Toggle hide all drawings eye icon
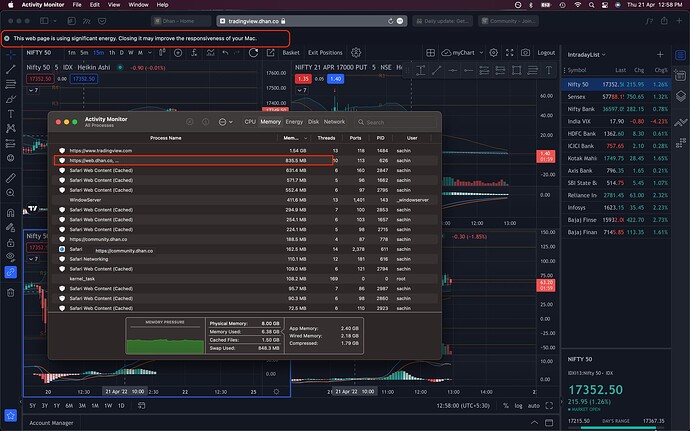The width and height of the screenshot is (690, 431). (x=11, y=257)
